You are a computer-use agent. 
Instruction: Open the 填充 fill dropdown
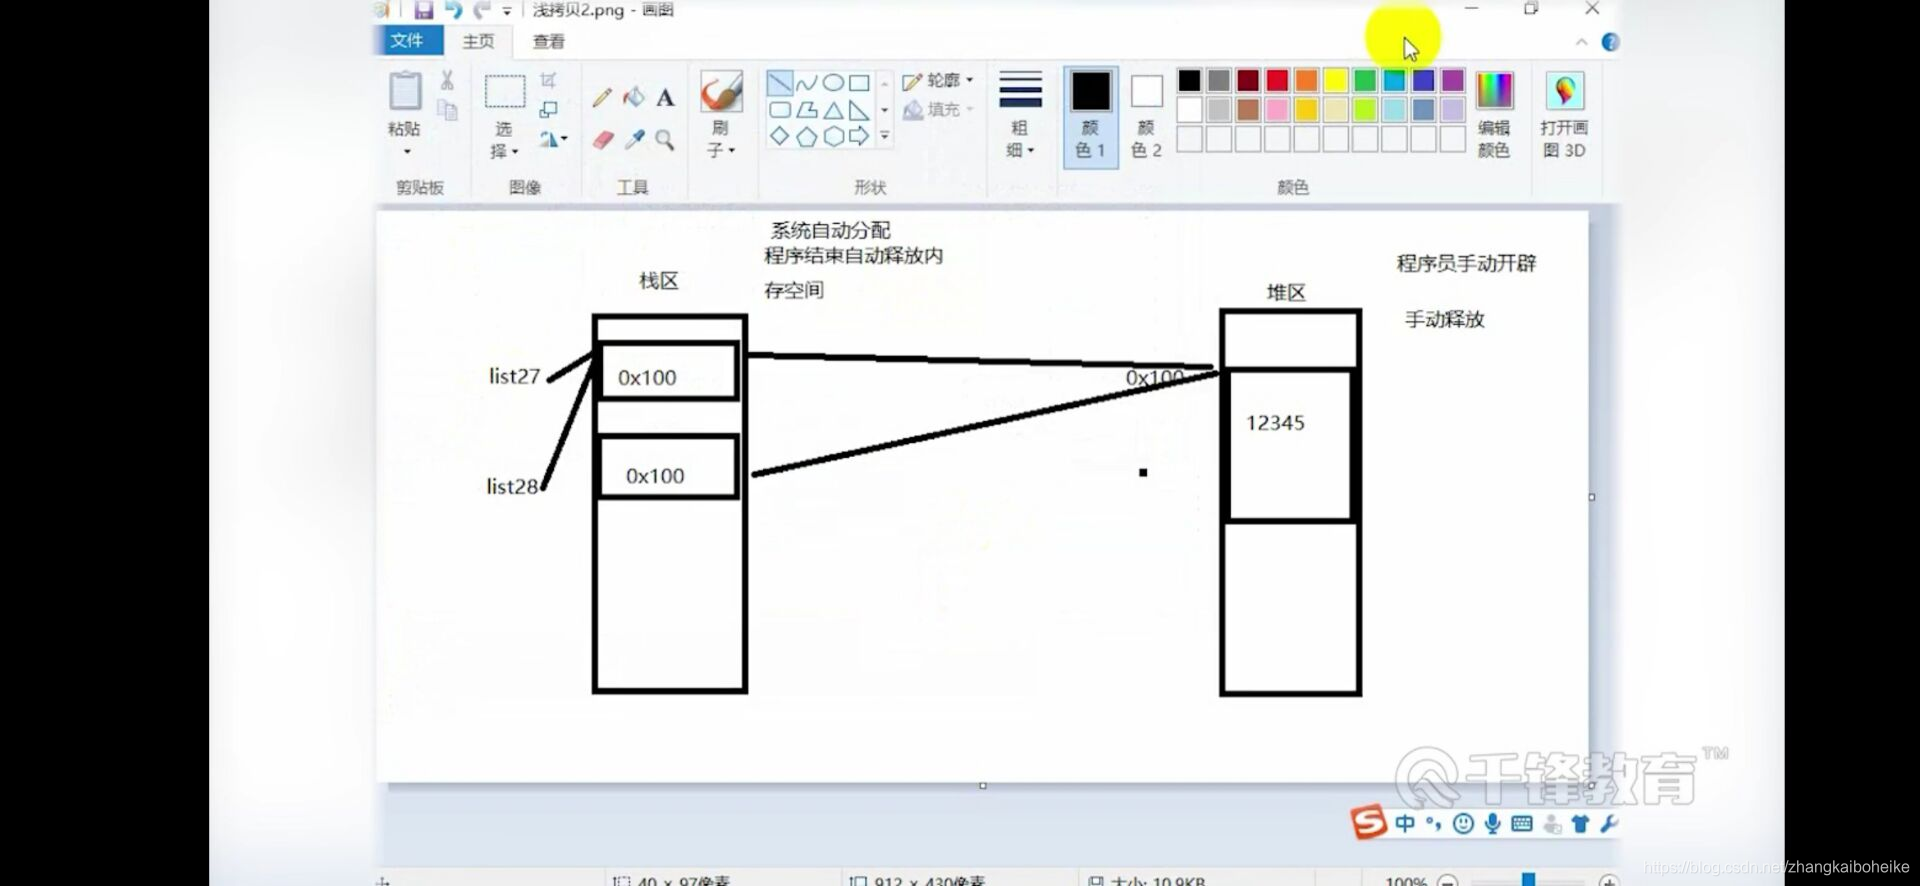938,110
